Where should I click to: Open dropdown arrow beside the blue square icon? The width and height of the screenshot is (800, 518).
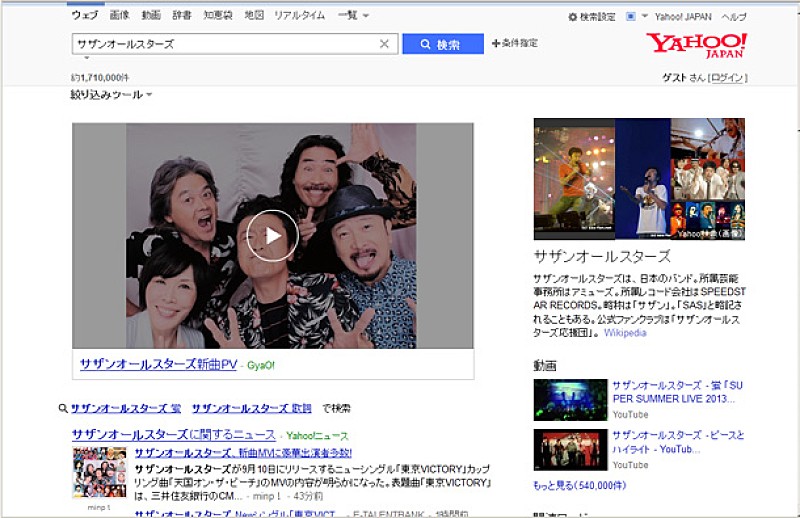click(645, 17)
